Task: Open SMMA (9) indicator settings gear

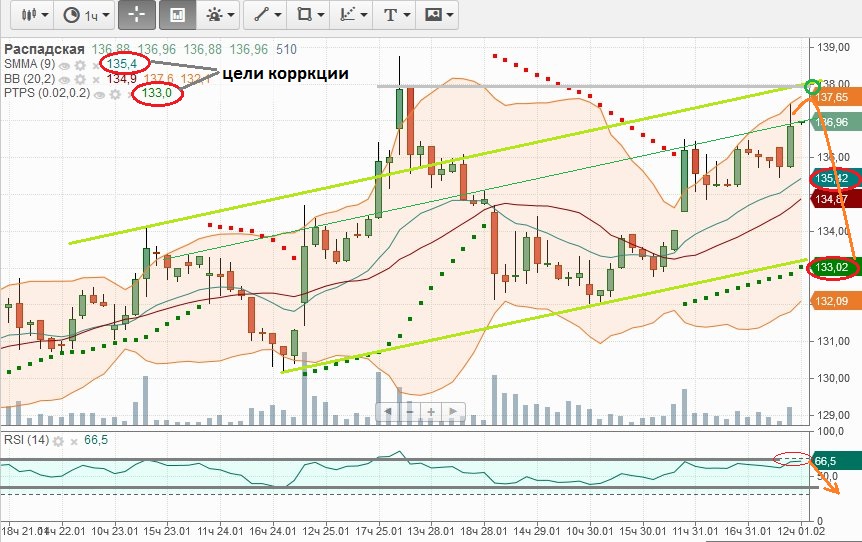Action: point(80,66)
